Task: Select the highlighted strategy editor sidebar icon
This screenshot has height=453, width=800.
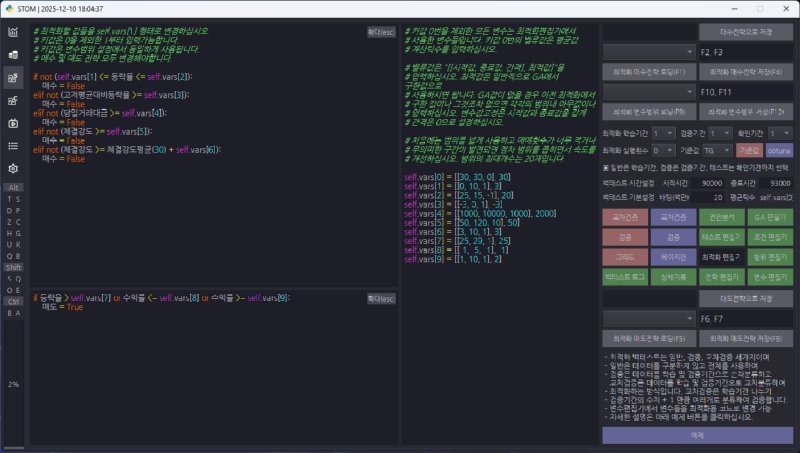Action: pos(14,77)
